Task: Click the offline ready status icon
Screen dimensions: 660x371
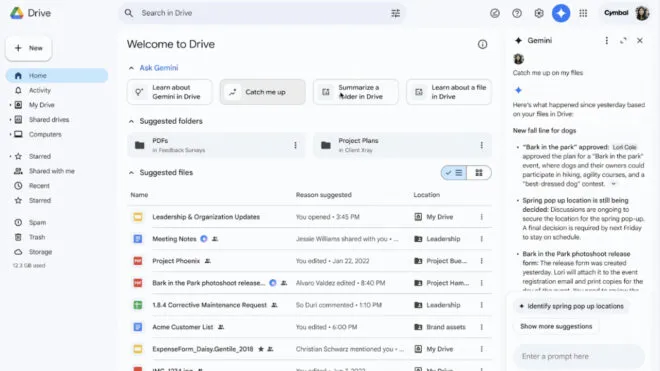Action: pos(495,13)
